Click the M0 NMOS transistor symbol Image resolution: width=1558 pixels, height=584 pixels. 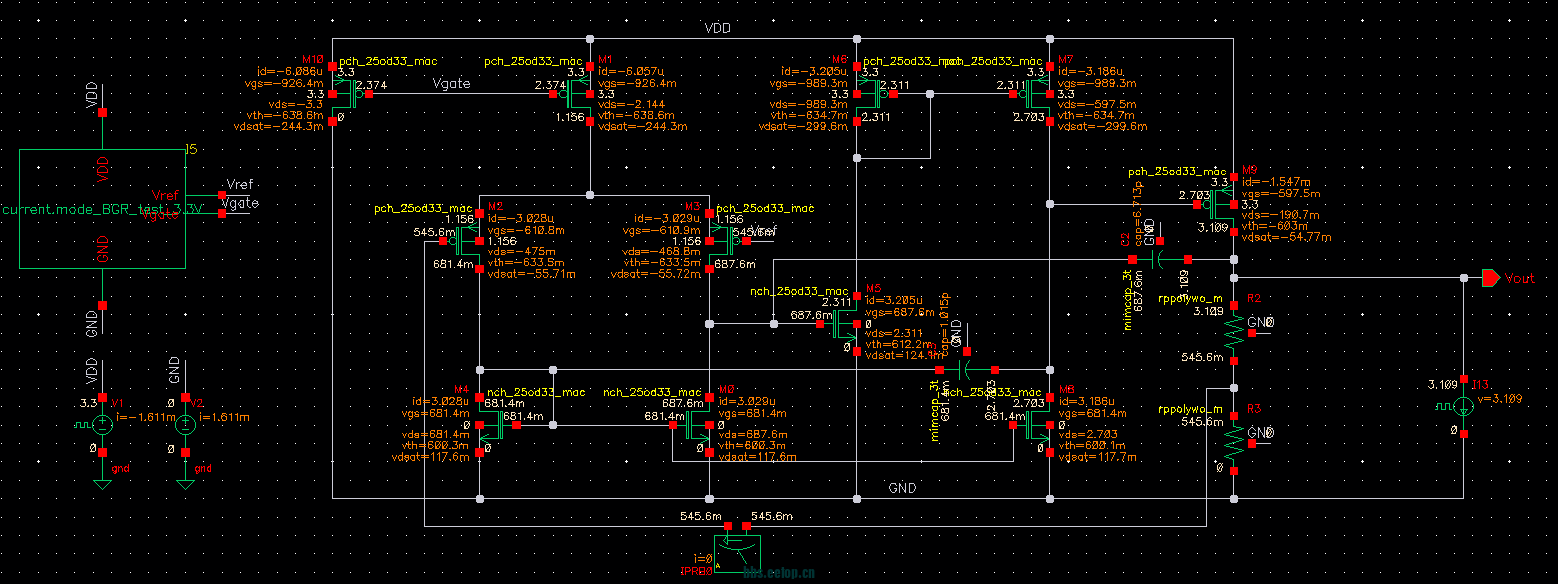[x=698, y=426]
